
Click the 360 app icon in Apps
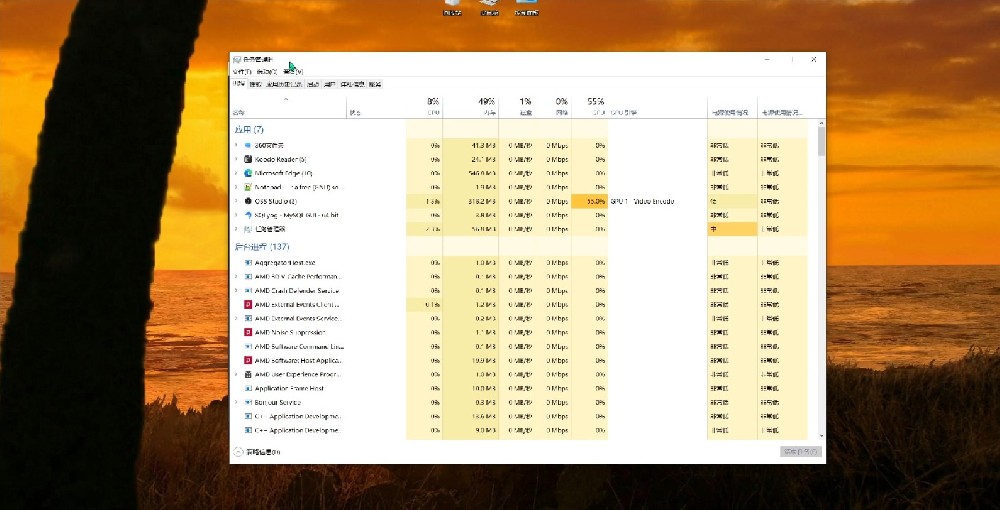(x=248, y=145)
